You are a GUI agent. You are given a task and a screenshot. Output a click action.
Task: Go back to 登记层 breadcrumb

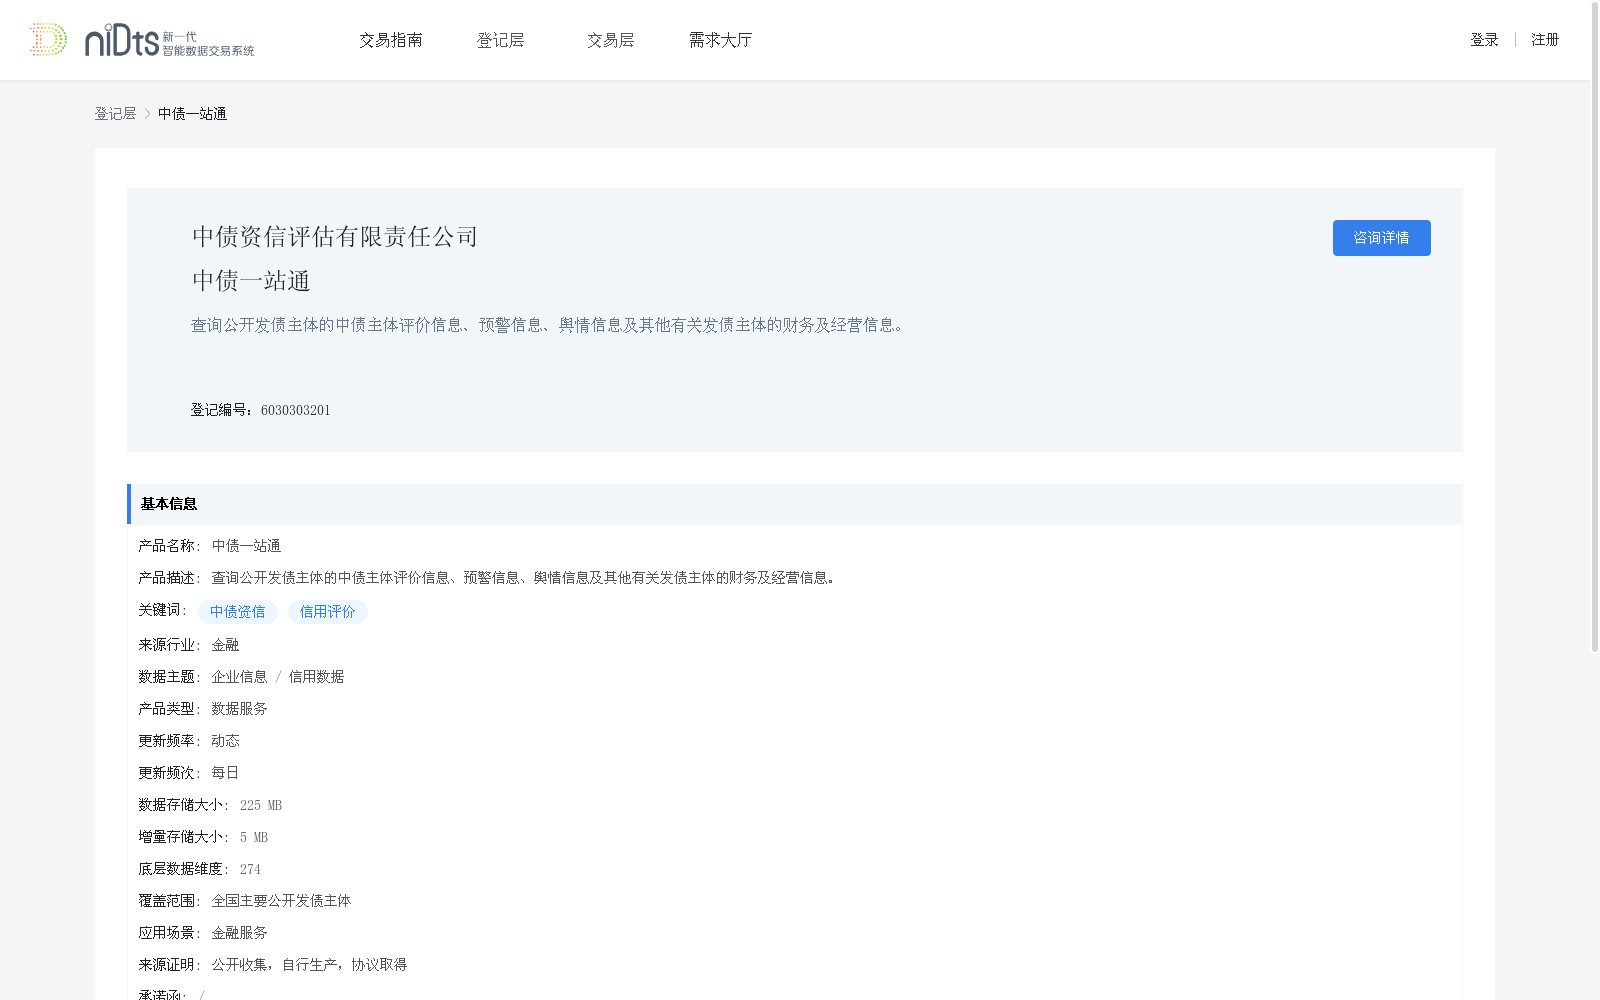coord(115,114)
